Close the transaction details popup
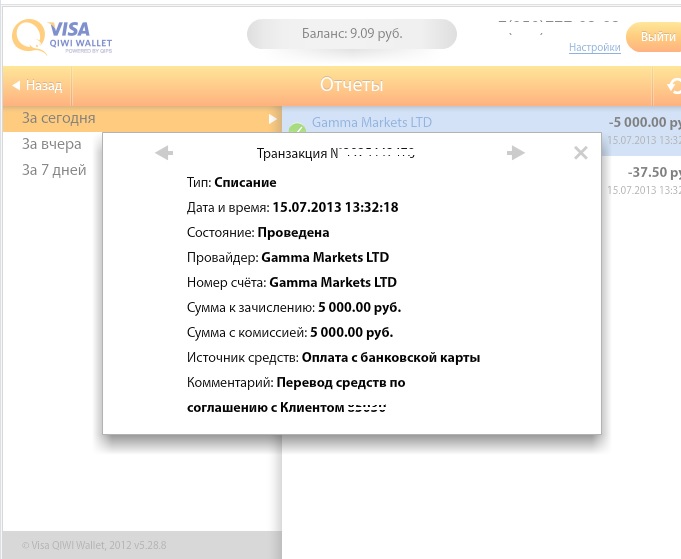The width and height of the screenshot is (681, 559). (581, 153)
